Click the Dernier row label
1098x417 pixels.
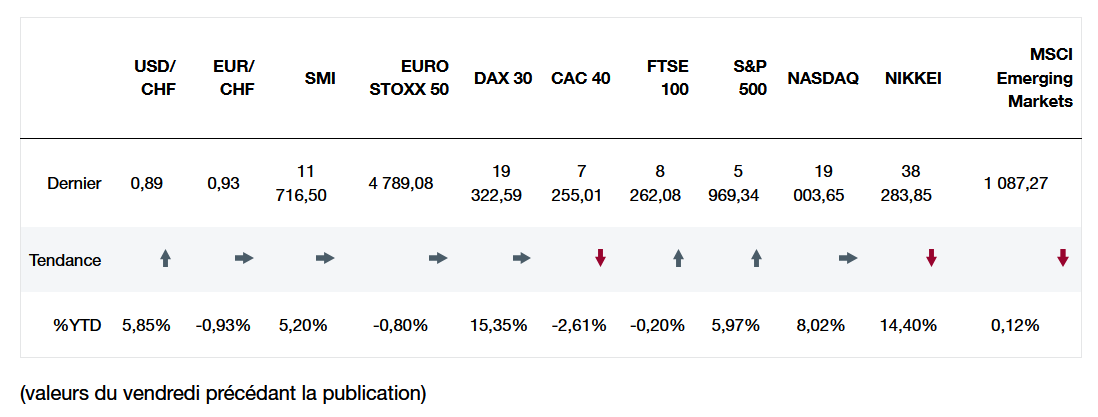pyautogui.click(x=74, y=184)
